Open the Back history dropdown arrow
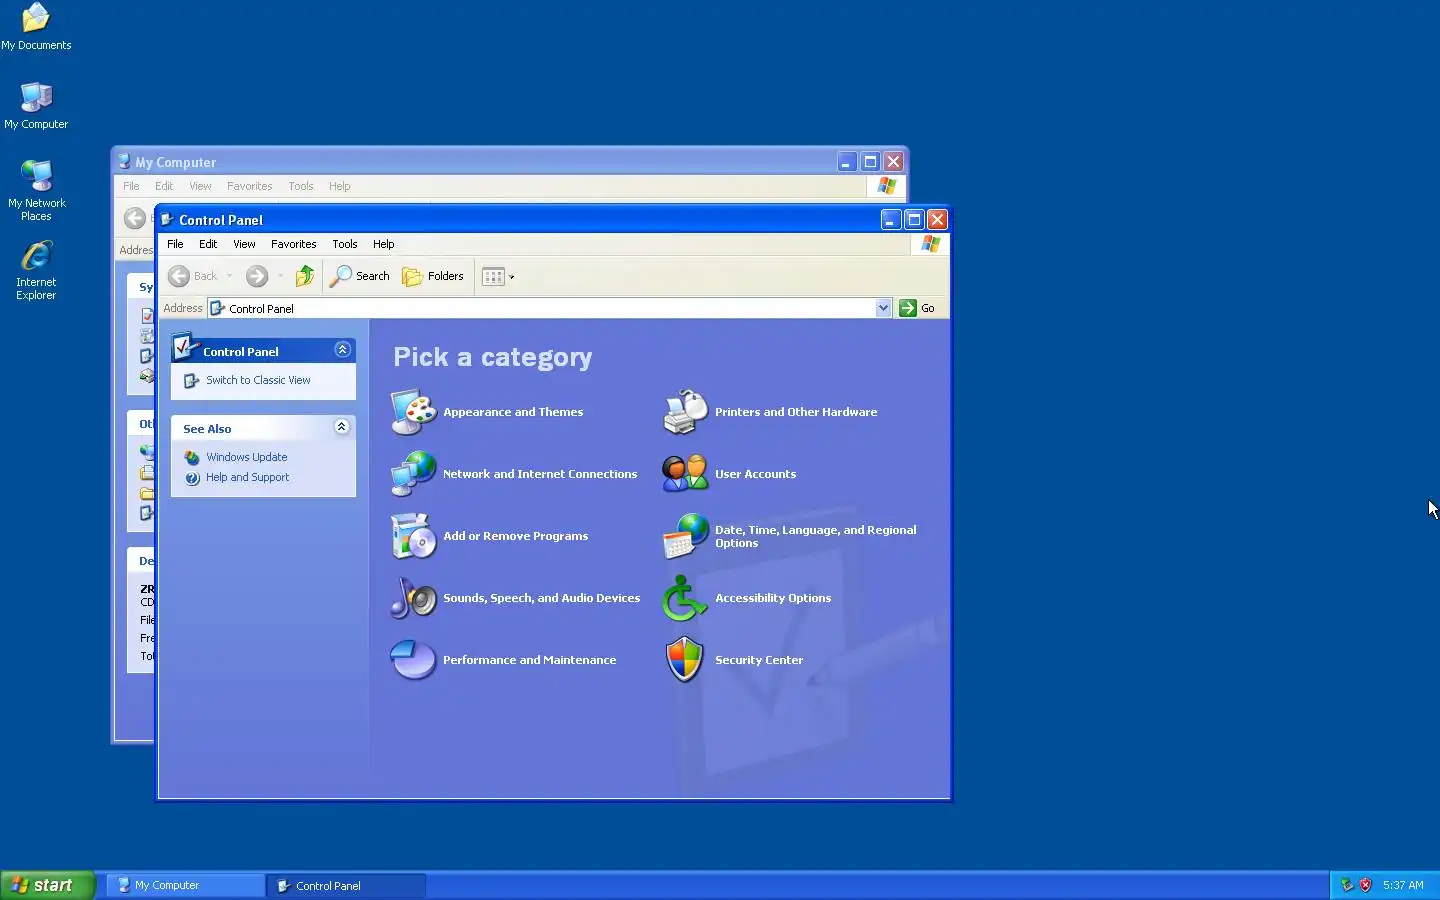 tap(229, 276)
